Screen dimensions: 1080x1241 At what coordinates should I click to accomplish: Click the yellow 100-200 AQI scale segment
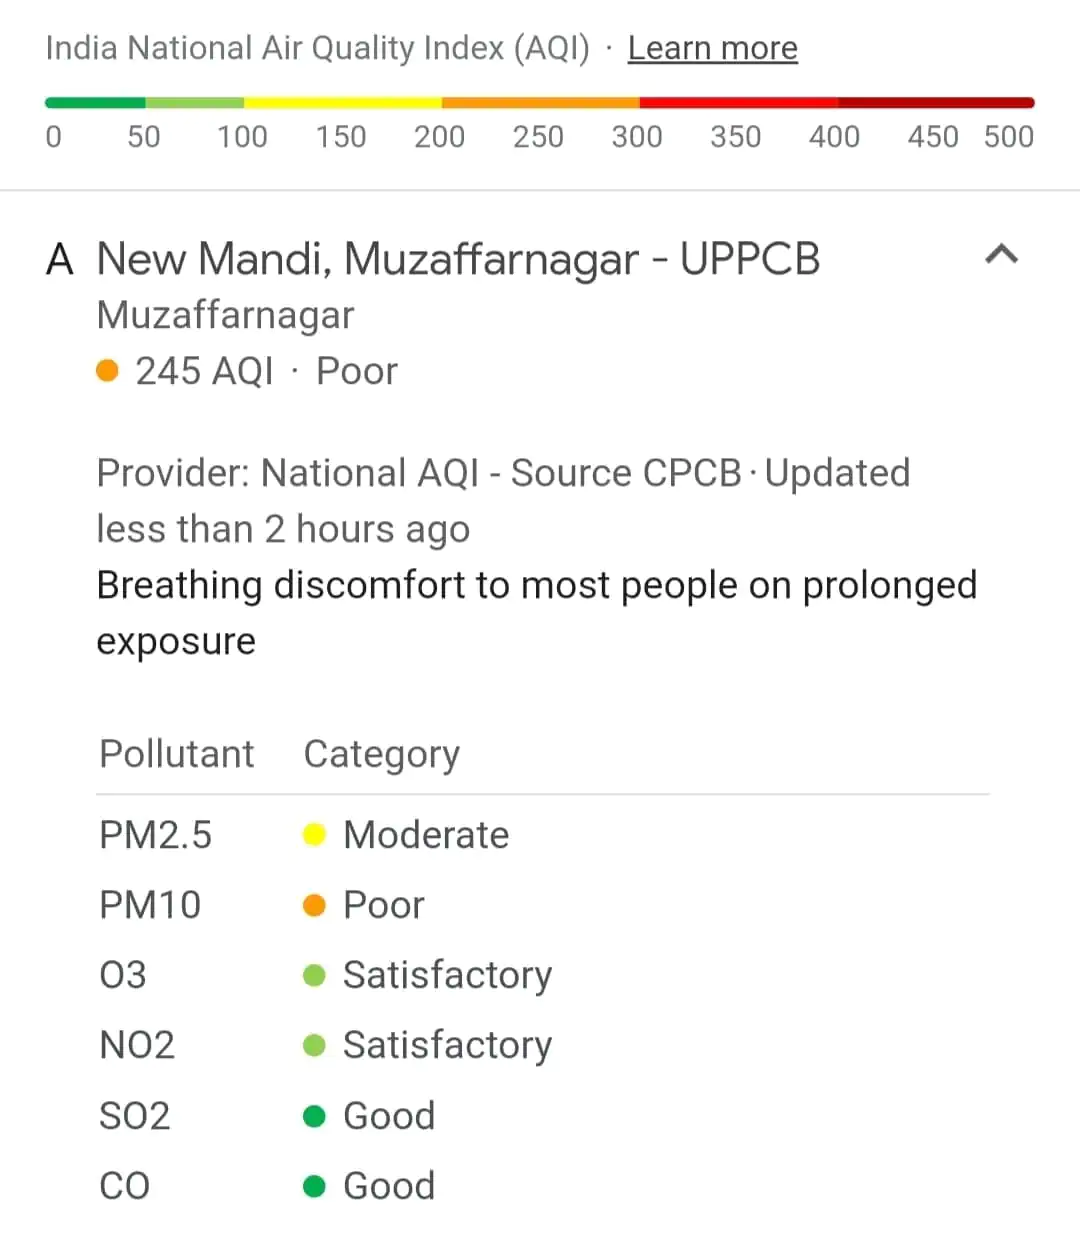click(x=342, y=102)
